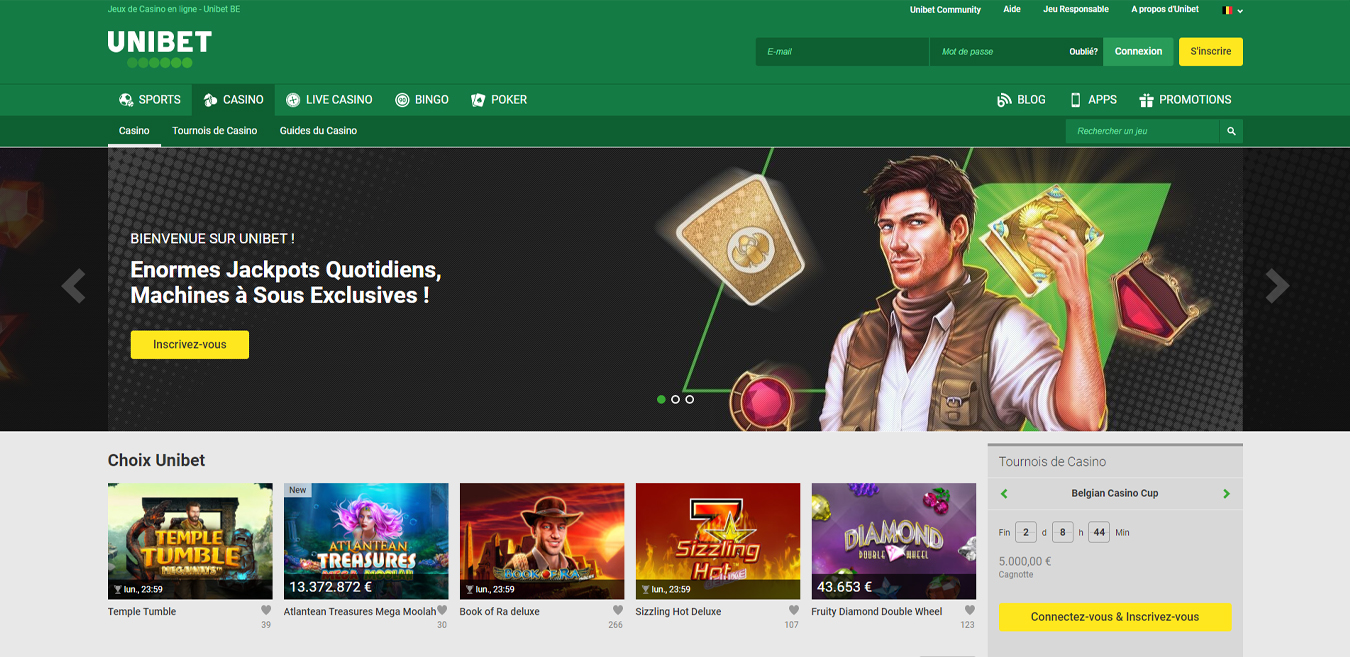Click the Promotions link text
This screenshot has height=657, width=1350.
point(1195,100)
